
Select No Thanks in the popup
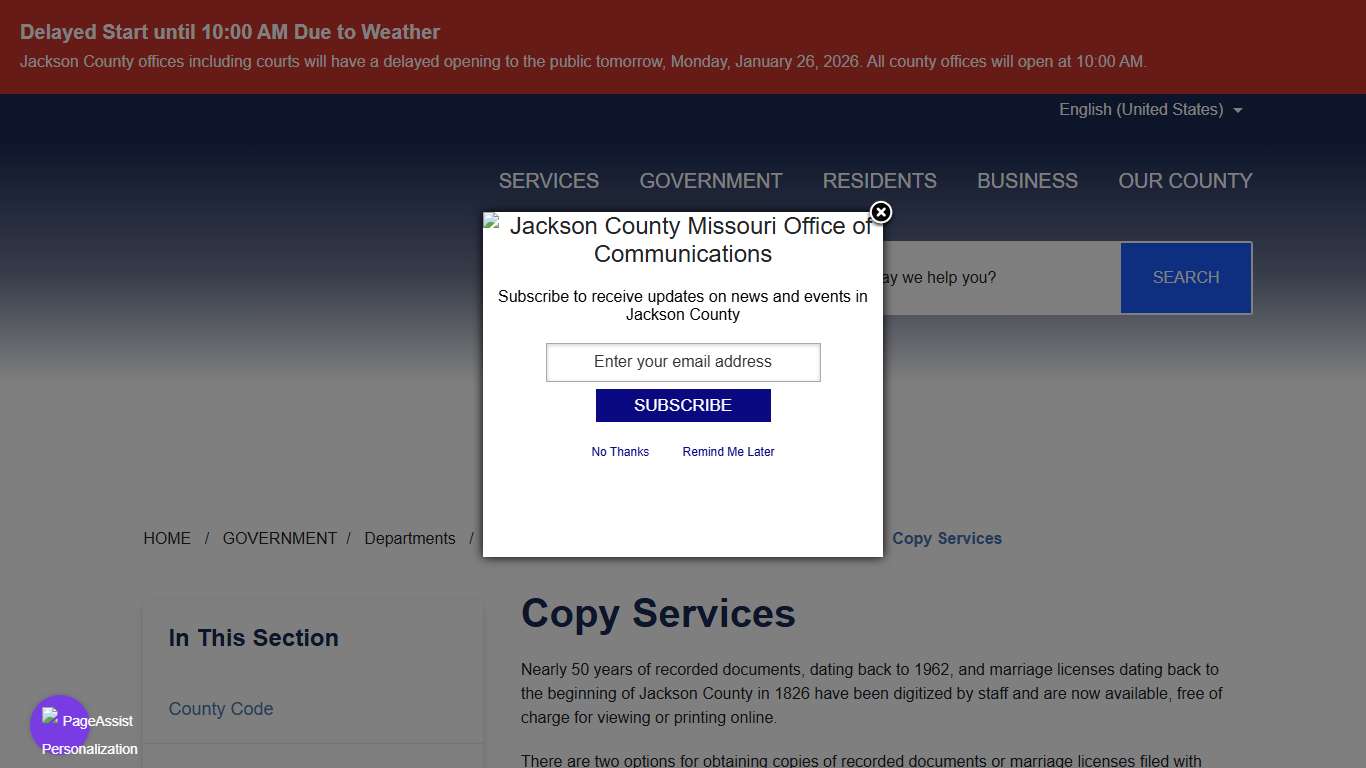(x=620, y=451)
